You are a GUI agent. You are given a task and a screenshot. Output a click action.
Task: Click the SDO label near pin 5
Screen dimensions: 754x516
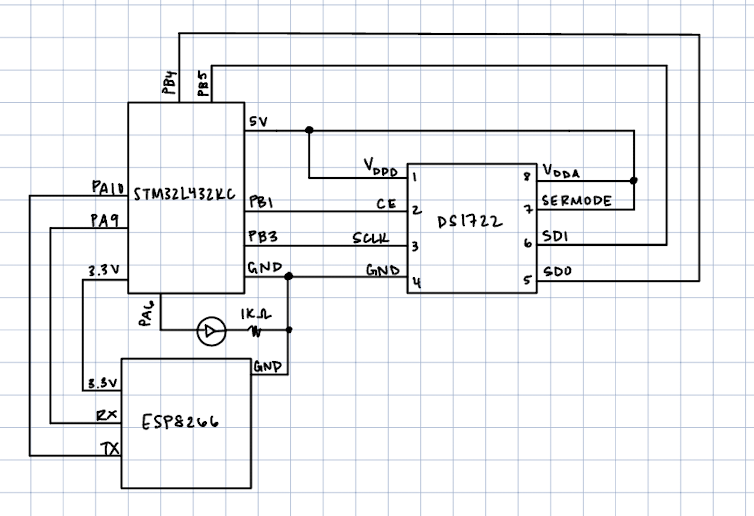click(557, 272)
